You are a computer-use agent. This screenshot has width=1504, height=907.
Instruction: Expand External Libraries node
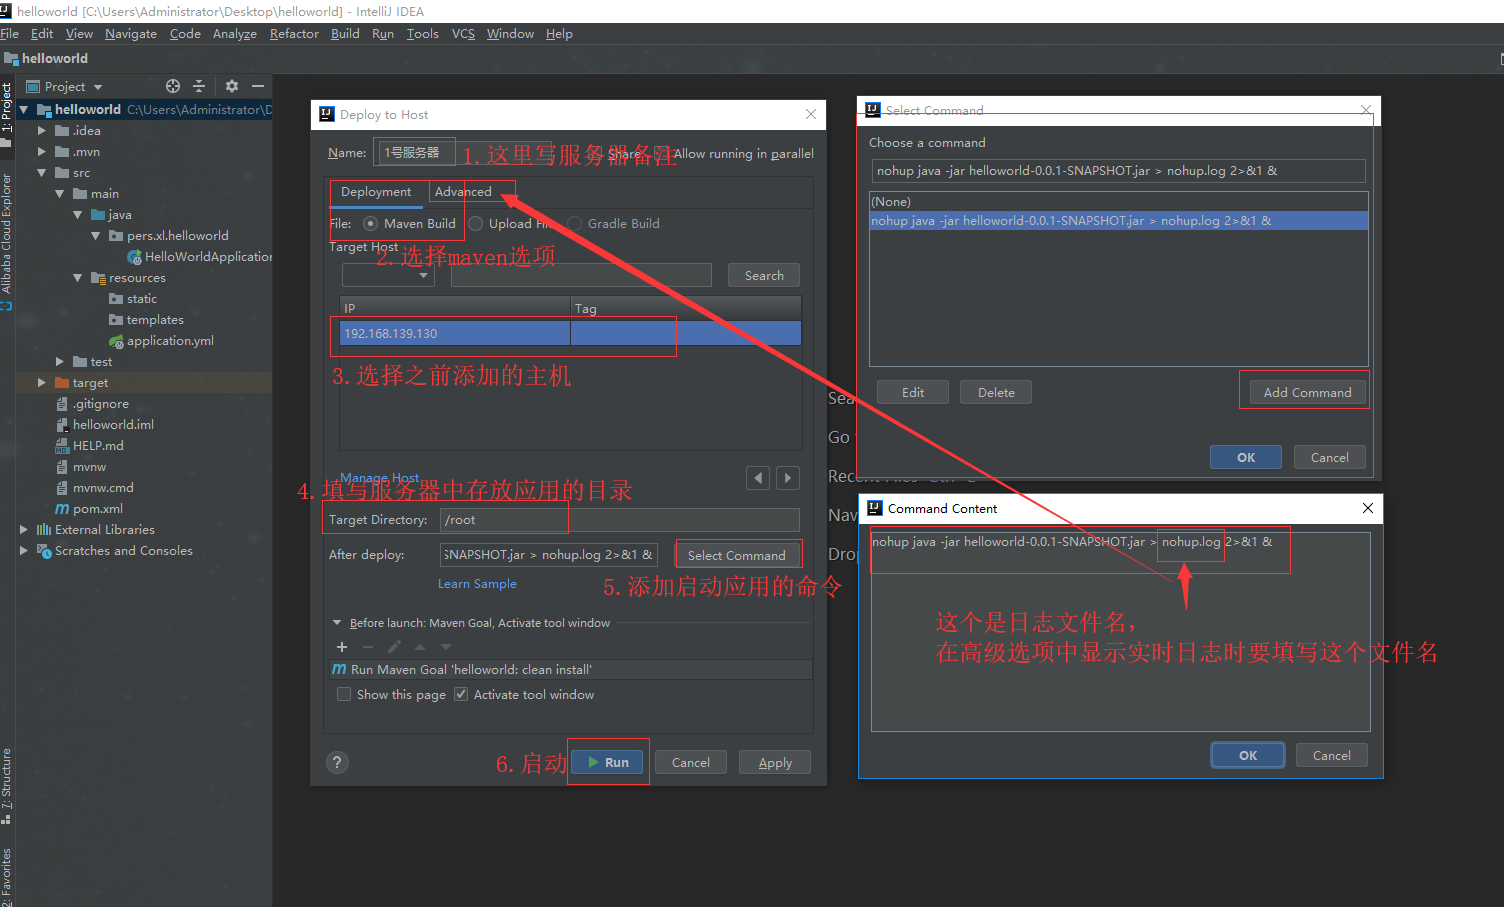[23, 529]
